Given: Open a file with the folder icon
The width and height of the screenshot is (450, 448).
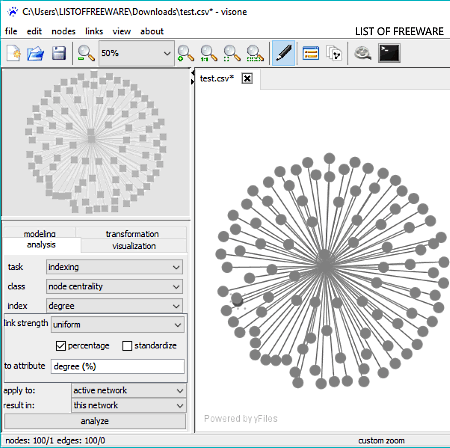Looking at the screenshot, I should pos(36,53).
